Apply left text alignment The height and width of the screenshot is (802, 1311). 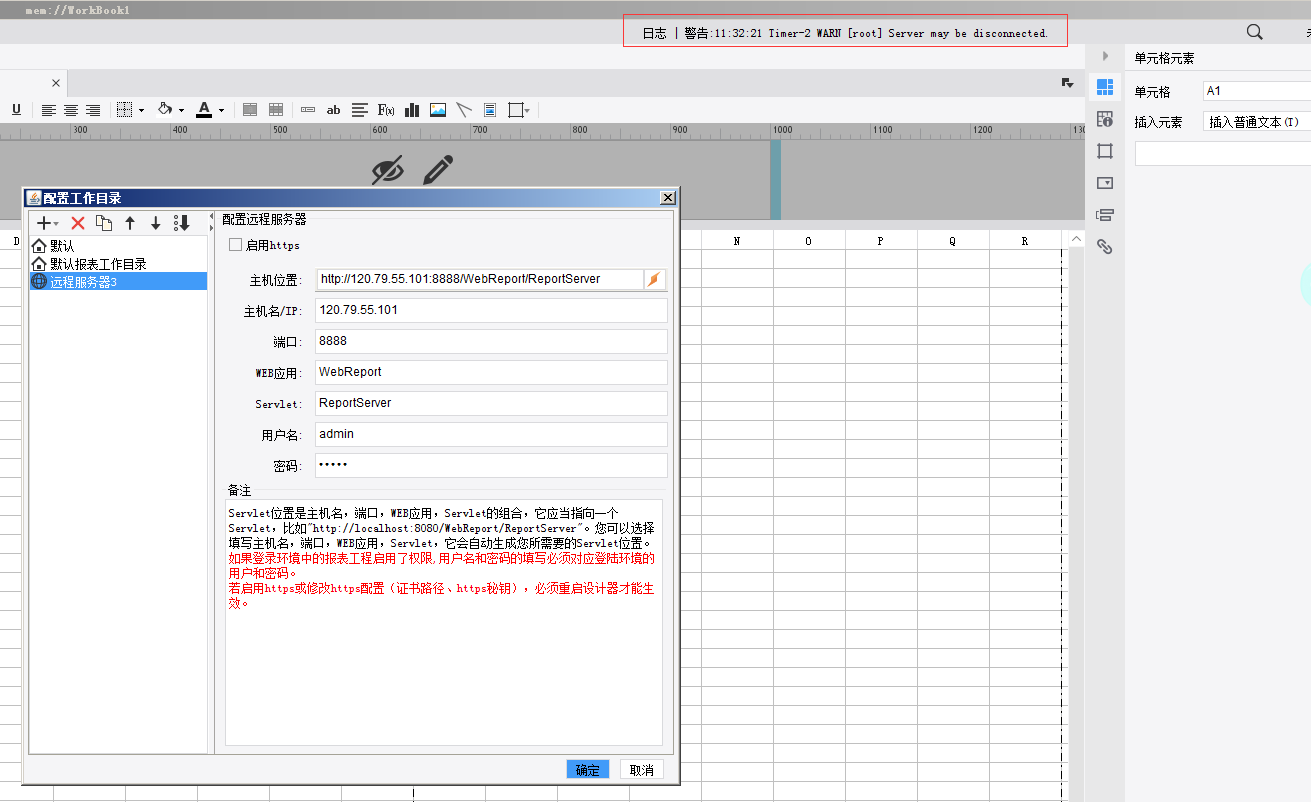pos(48,110)
